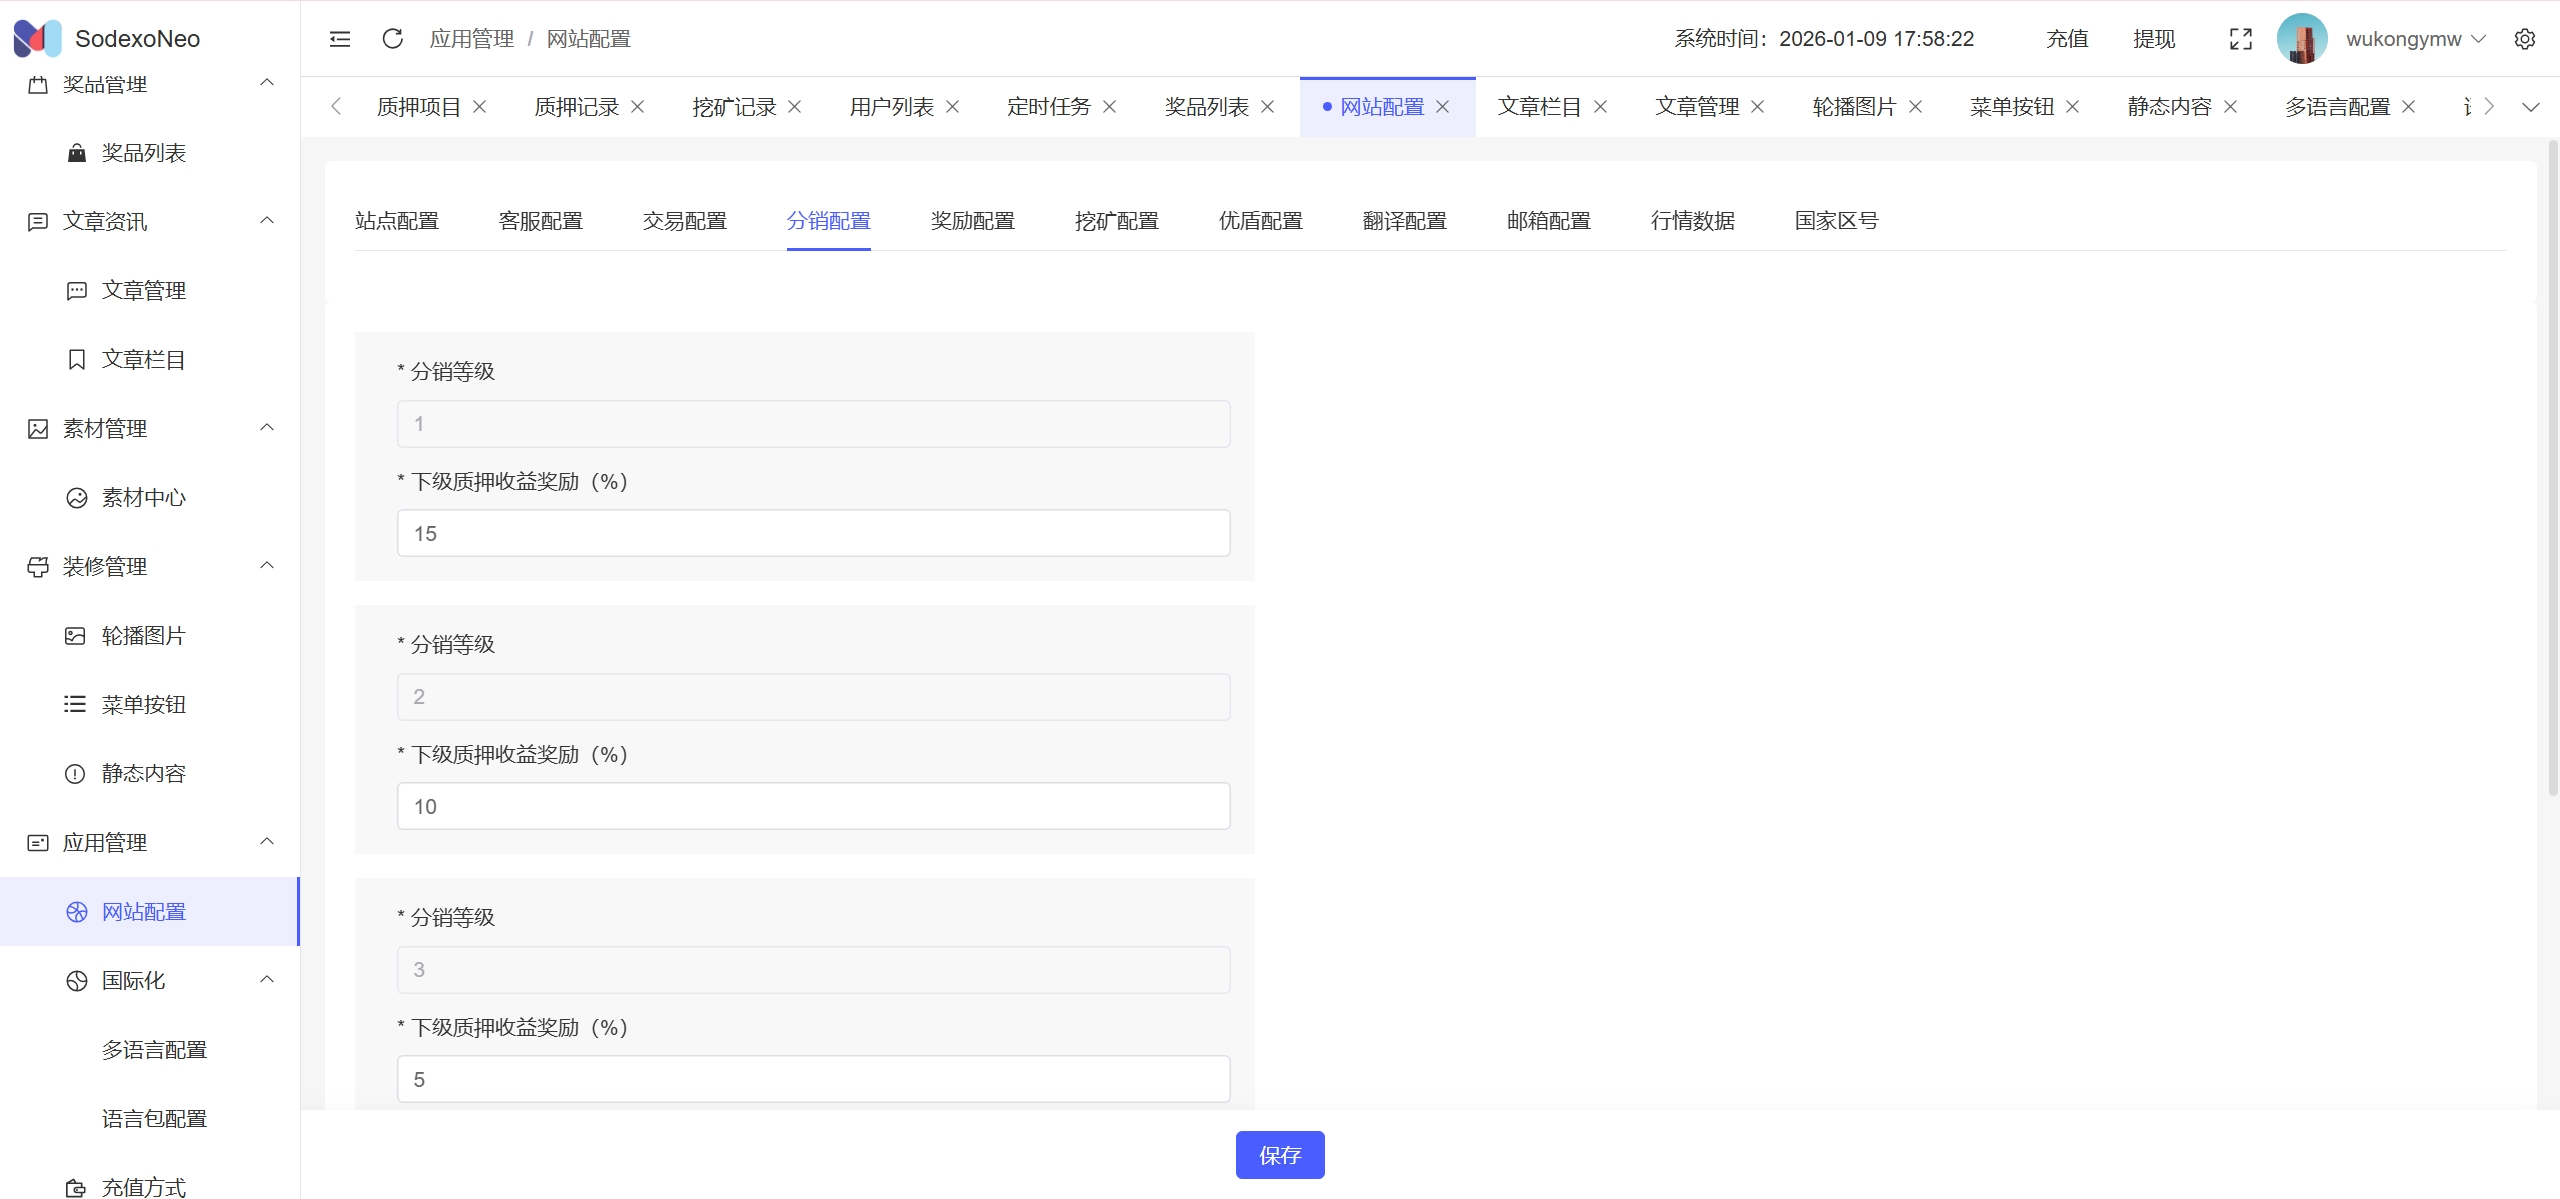The image size is (2560, 1199).
Task: Toggle the sidebar collapse hamburger icon
Action: [x=340, y=39]
